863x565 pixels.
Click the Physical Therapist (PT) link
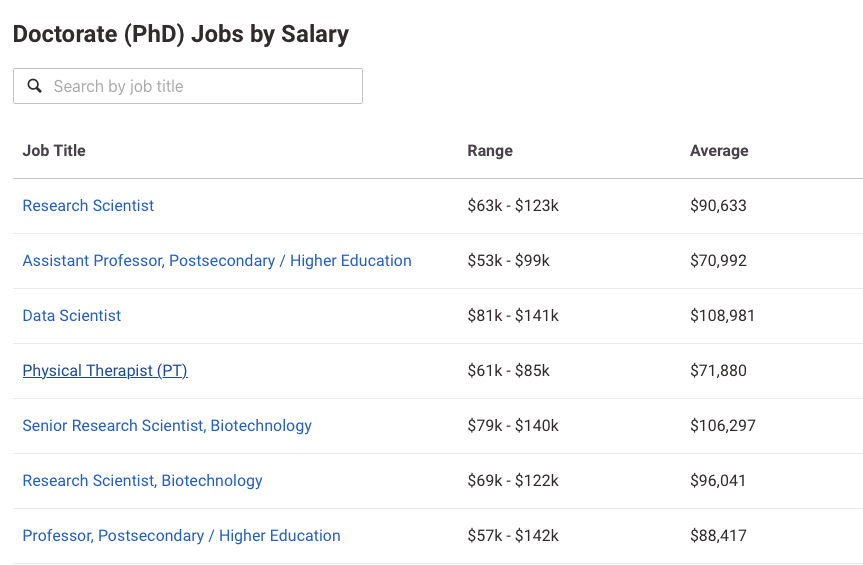(x=105, y=371)
